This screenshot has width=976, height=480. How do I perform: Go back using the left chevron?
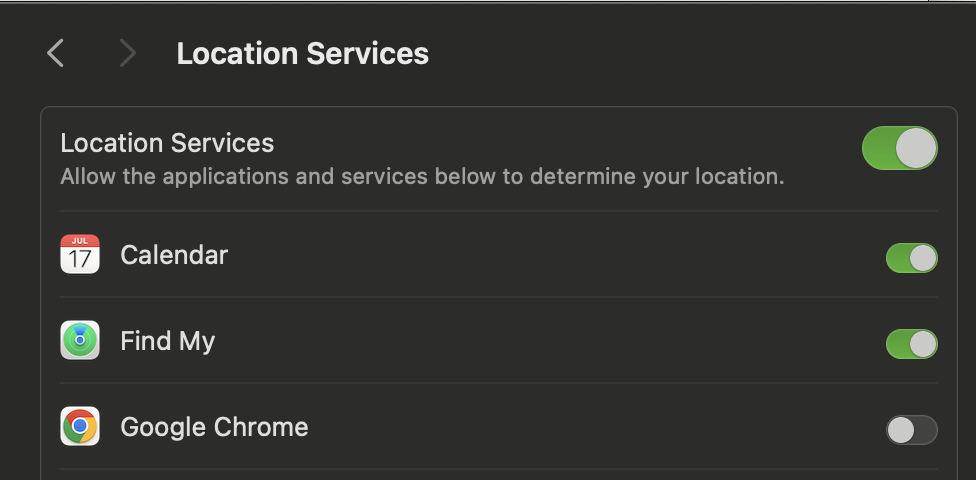pos(56,53)
